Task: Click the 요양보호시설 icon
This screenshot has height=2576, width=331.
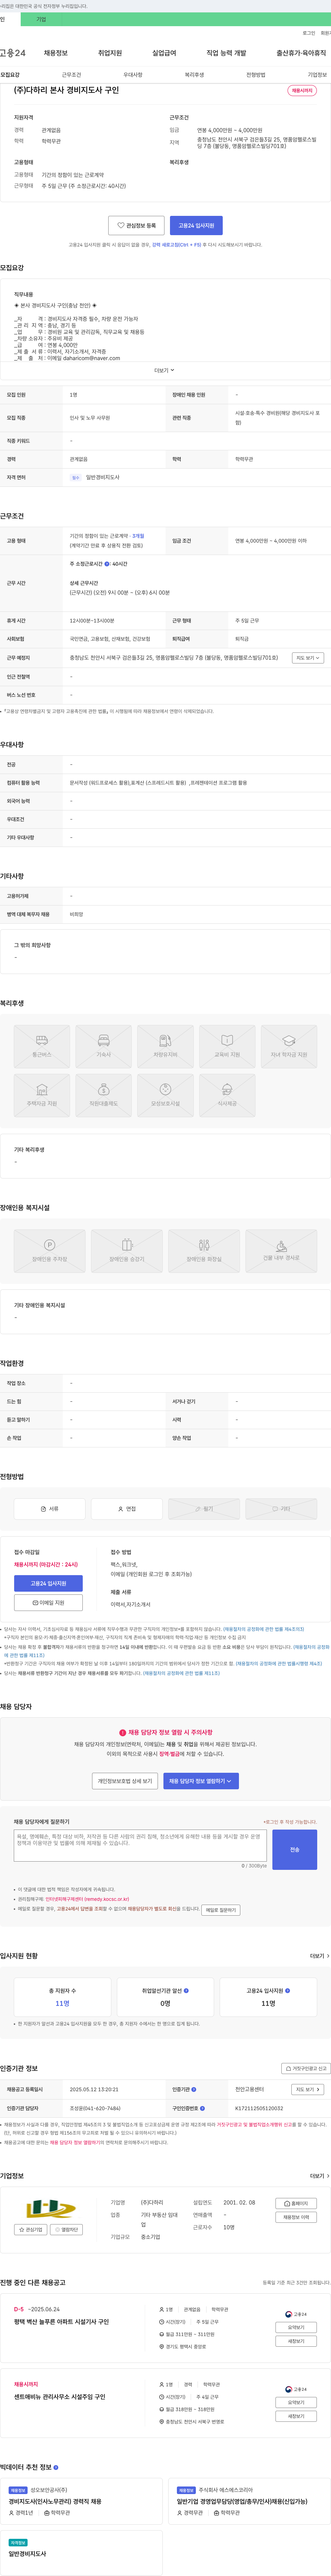Action: [x=165, y=1094]
